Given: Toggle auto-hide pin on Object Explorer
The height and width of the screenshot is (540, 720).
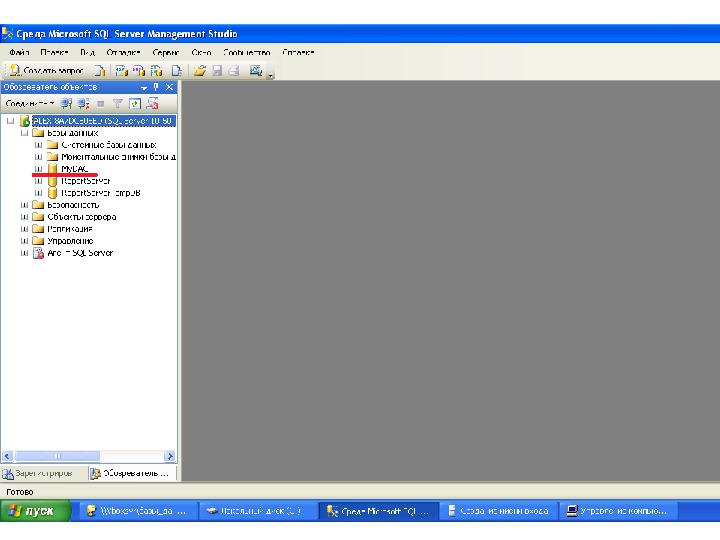Looking at the screenshot, I should pyautogui.click(x=156, y=87).
